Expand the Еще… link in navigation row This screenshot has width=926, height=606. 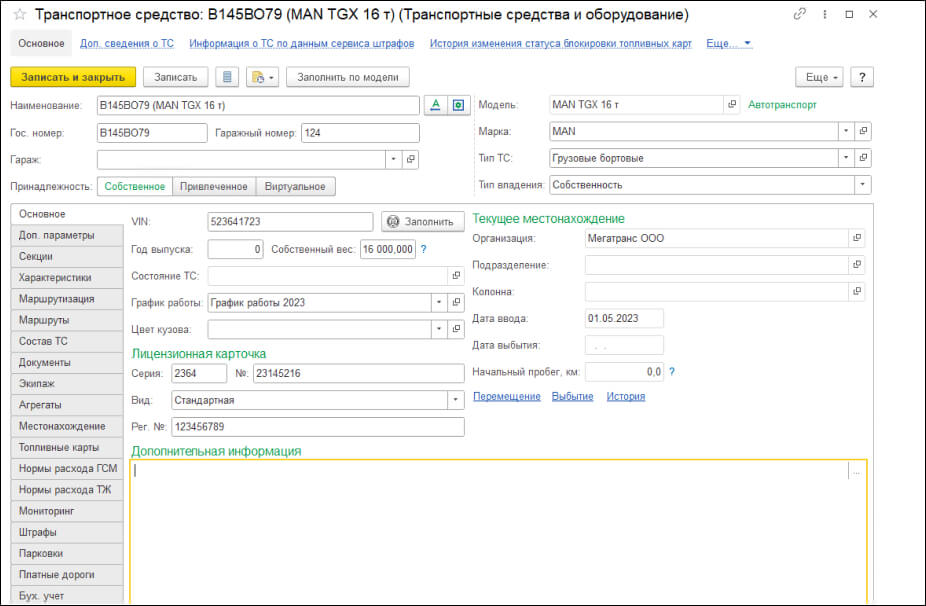729,43
